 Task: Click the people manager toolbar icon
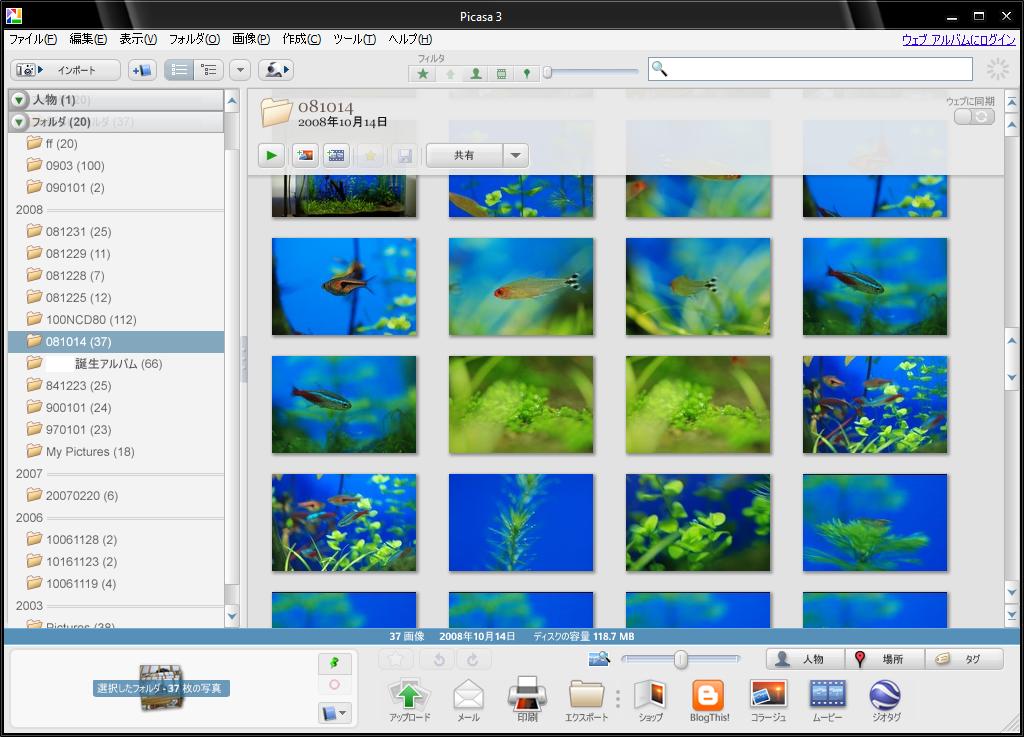click(x=276, y=70)
